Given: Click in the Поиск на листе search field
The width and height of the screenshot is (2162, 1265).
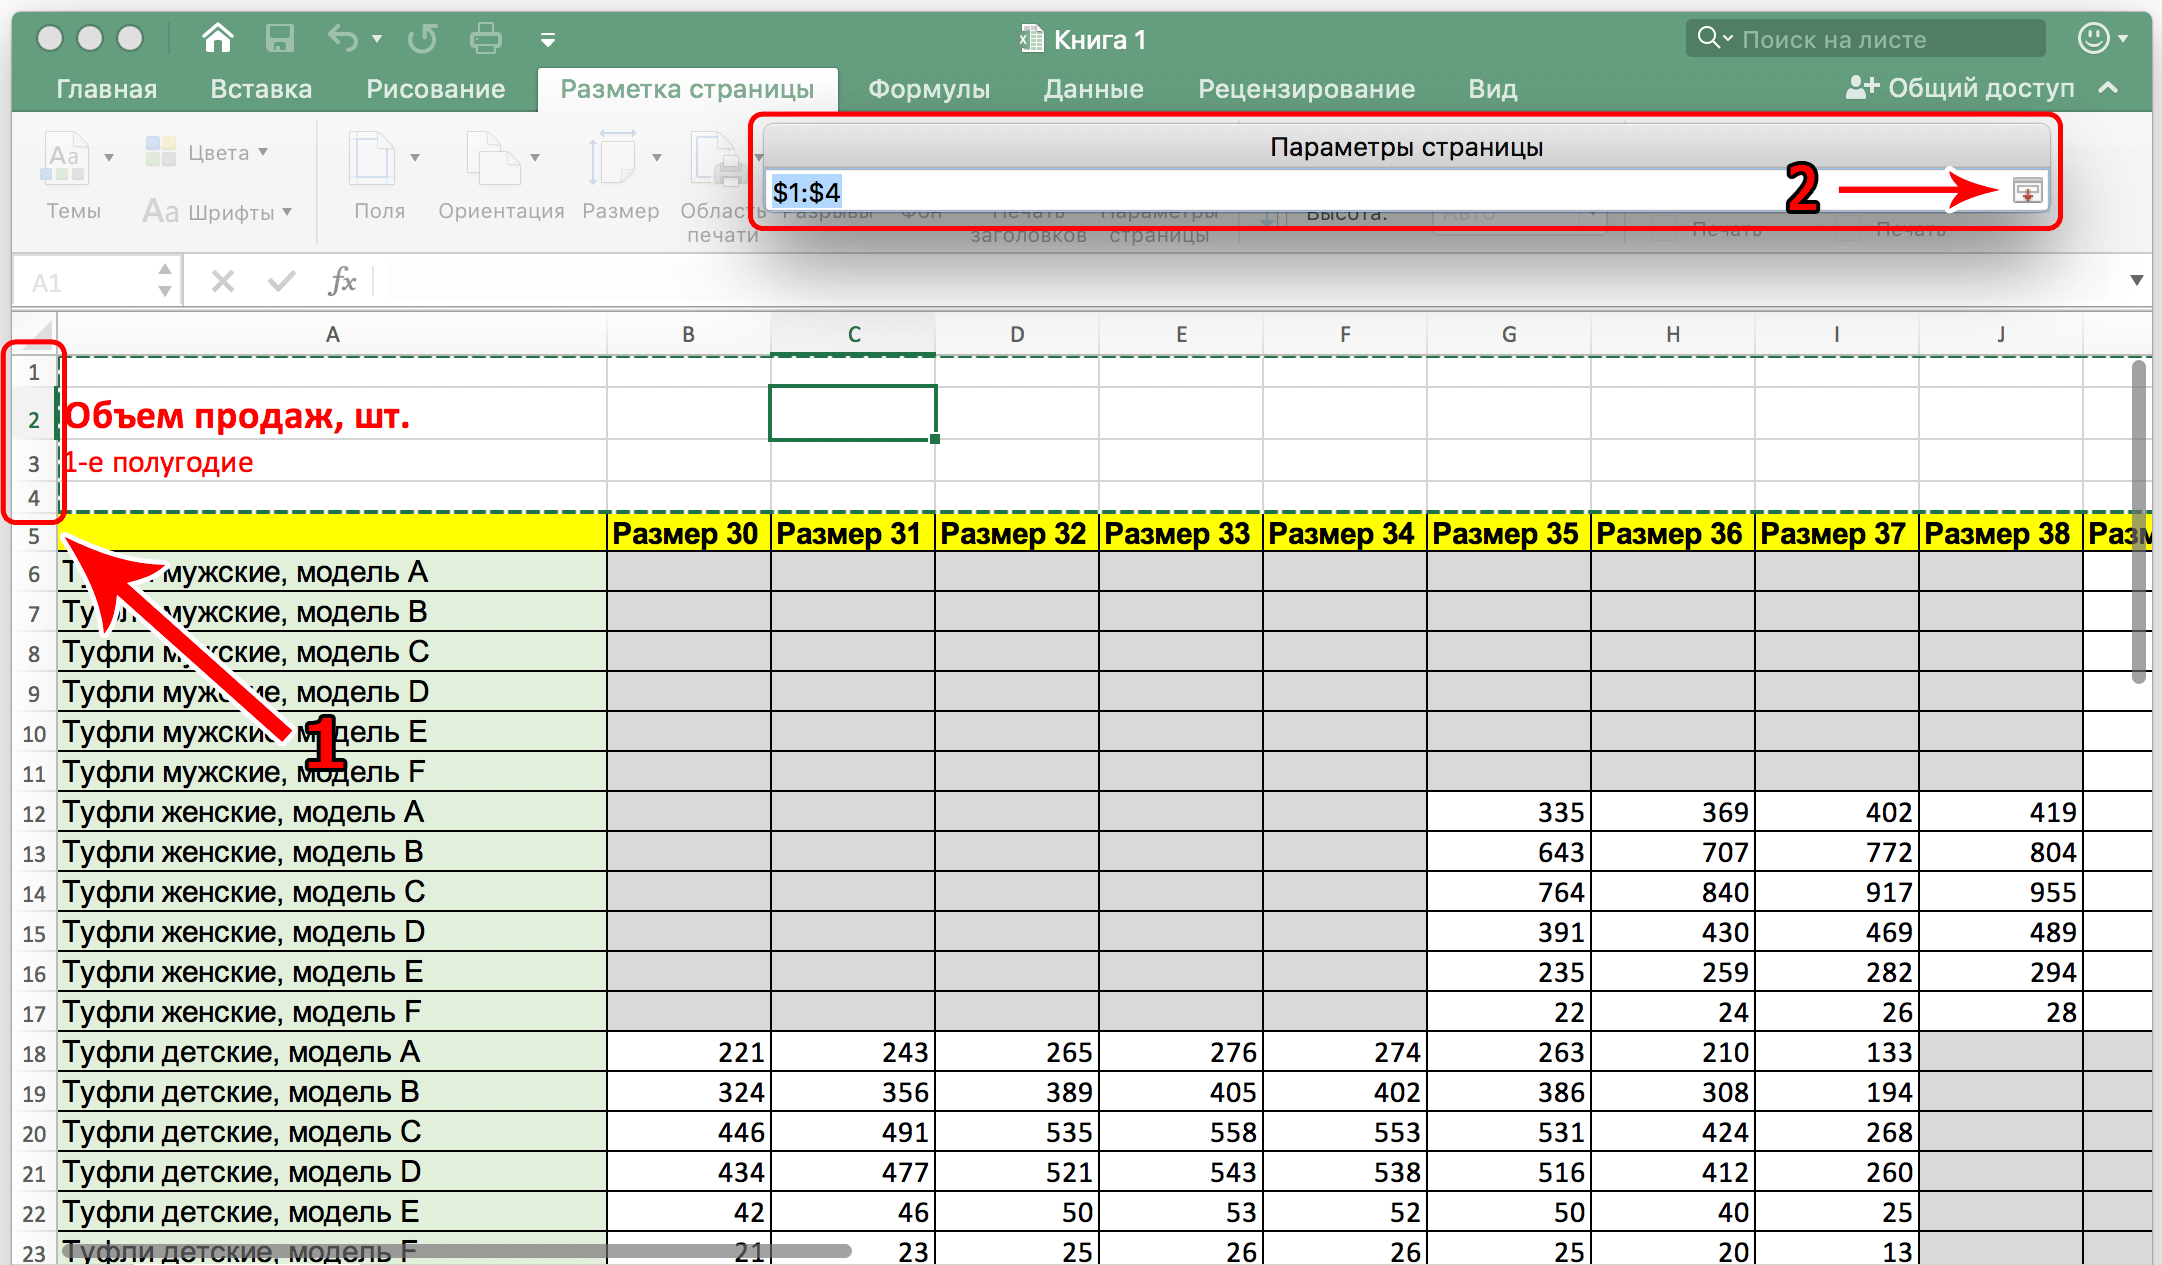Looking at the screenshot, I should pyautogui.click(x=1865, y=39).
